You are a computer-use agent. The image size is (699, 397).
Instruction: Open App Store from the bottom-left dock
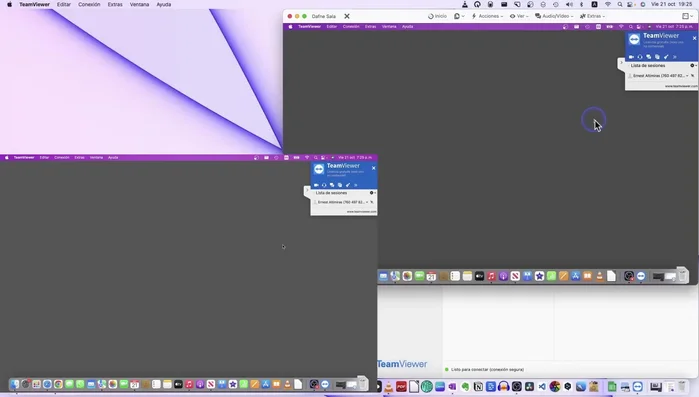266,384
